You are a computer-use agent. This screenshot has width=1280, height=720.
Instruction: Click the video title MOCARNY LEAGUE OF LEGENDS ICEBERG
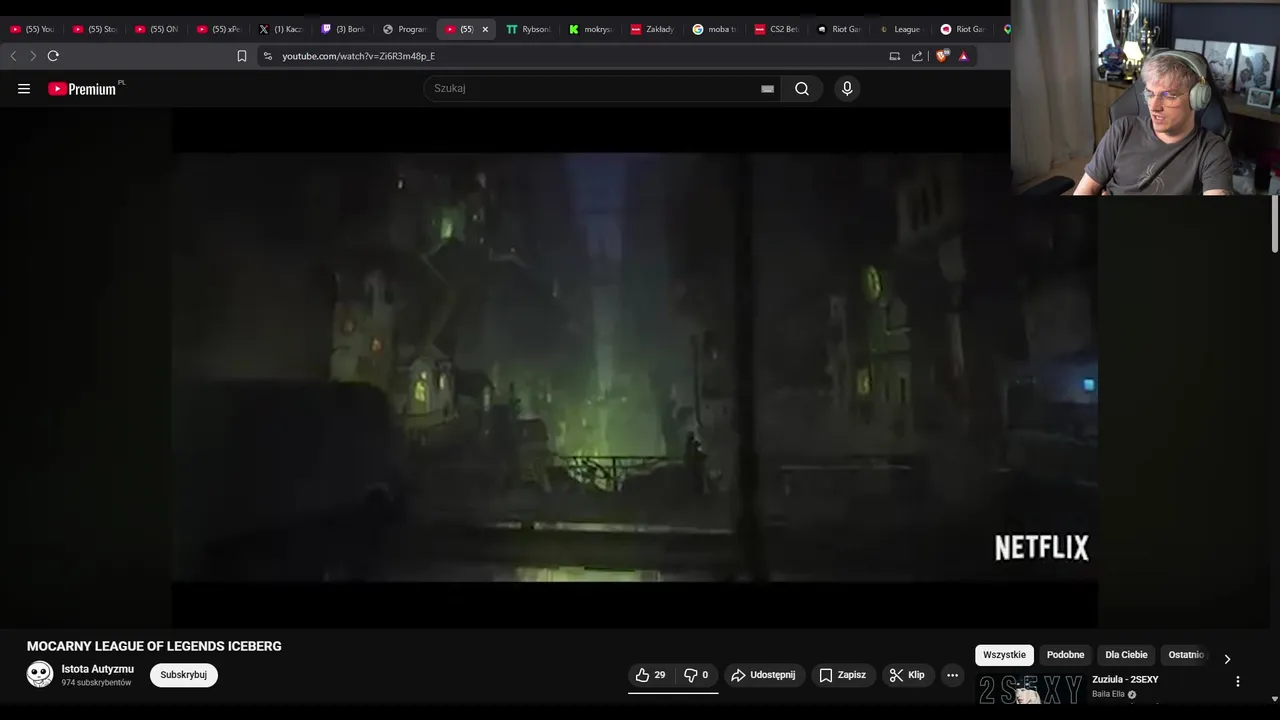pyautogui.click(x=154, y=646)
